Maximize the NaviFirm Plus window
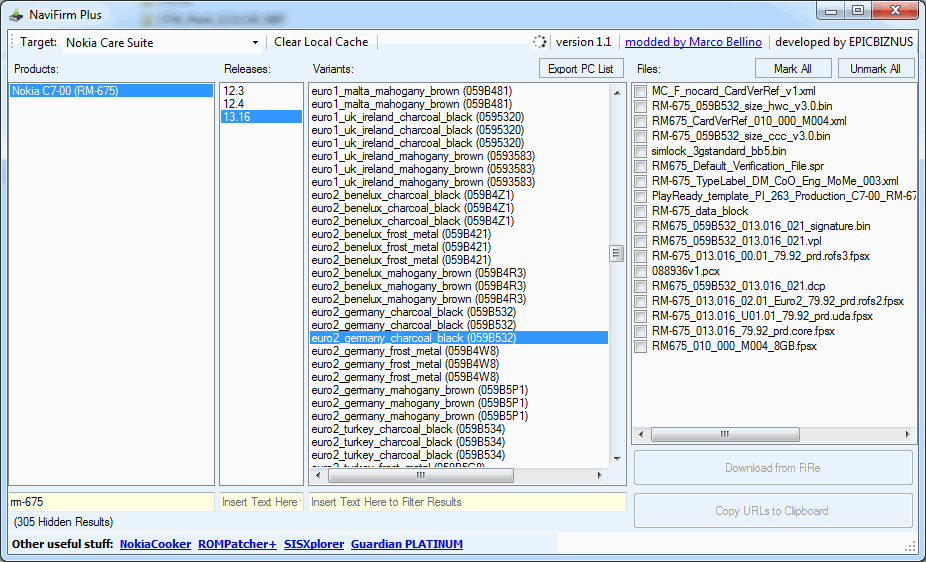 click(x=858, y=11)
